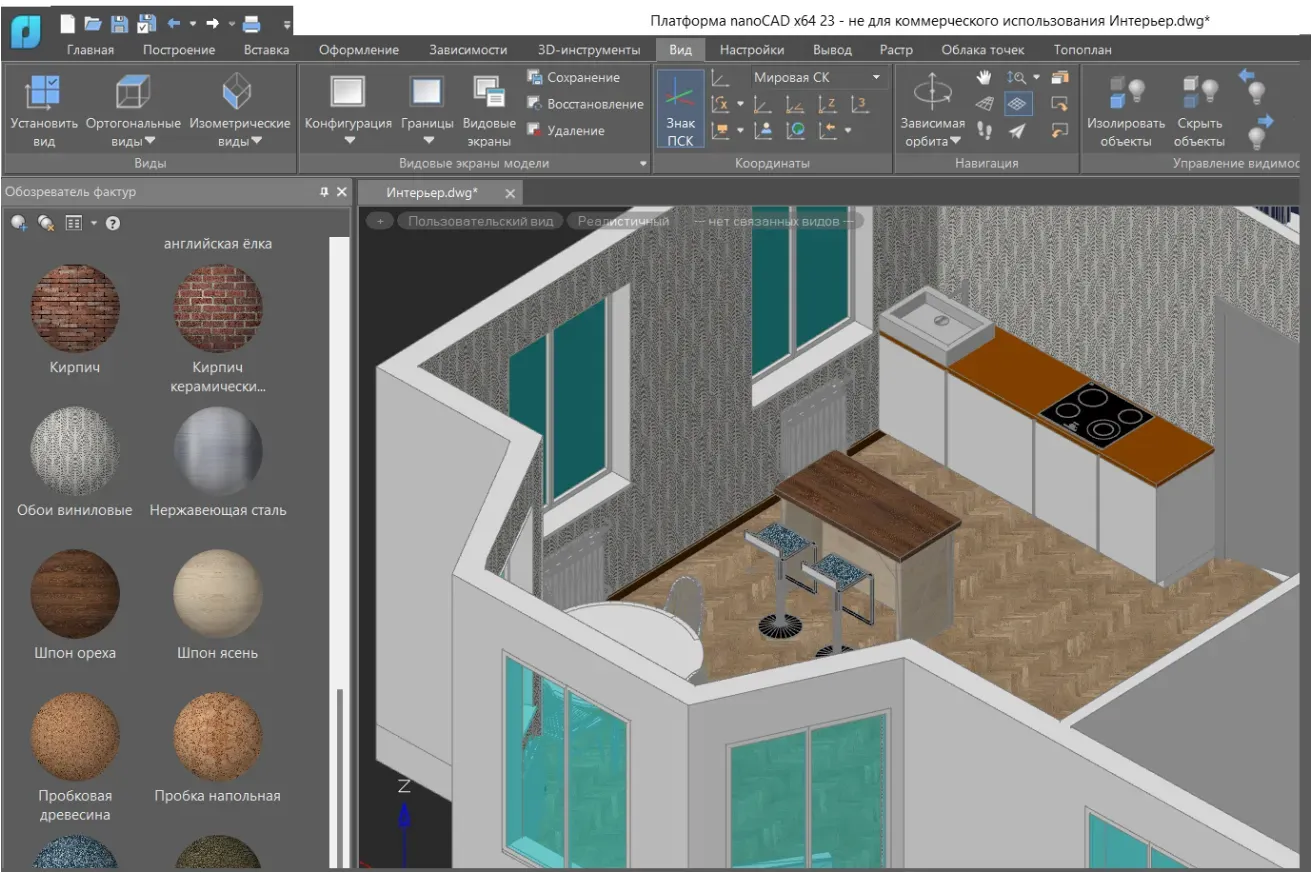This screenshot has width=1312, height=872.
Task: Open the 3D-инструменты ribbon tab
Action: coord(588,50)
